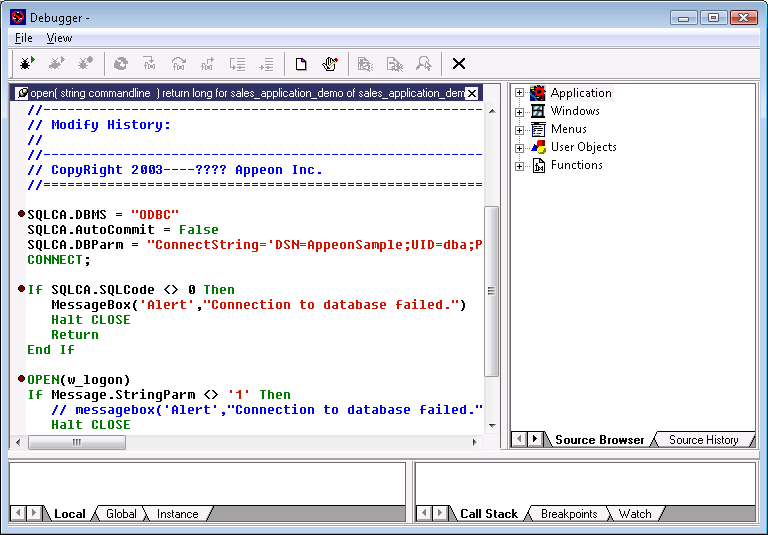Toggle breakpoint on the SQLCA.DBMS line

tap(21, 214)
